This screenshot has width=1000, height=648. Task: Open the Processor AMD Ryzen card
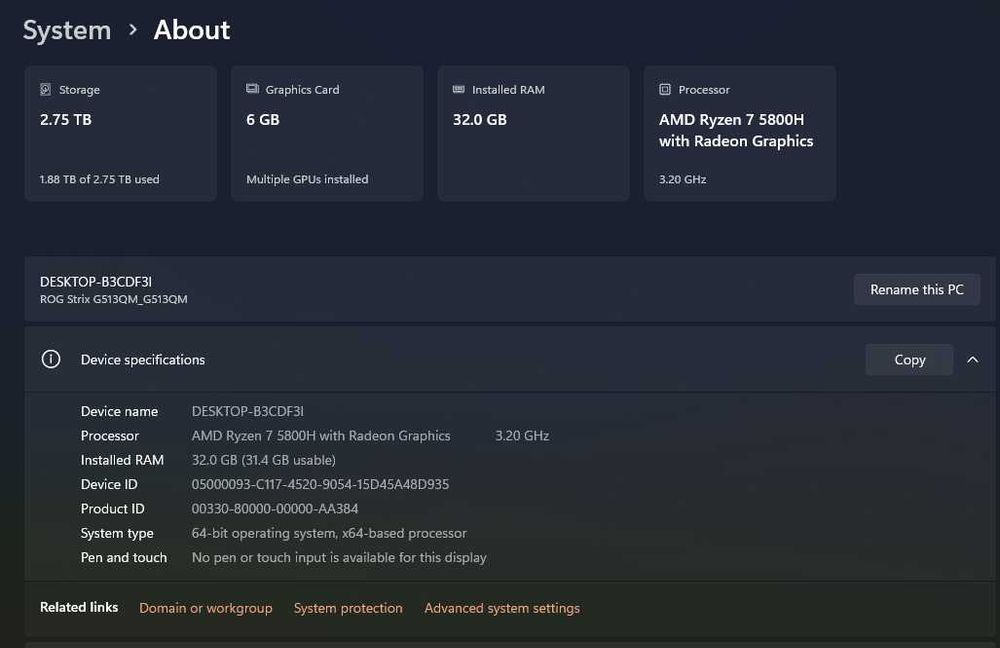(740, 133)
